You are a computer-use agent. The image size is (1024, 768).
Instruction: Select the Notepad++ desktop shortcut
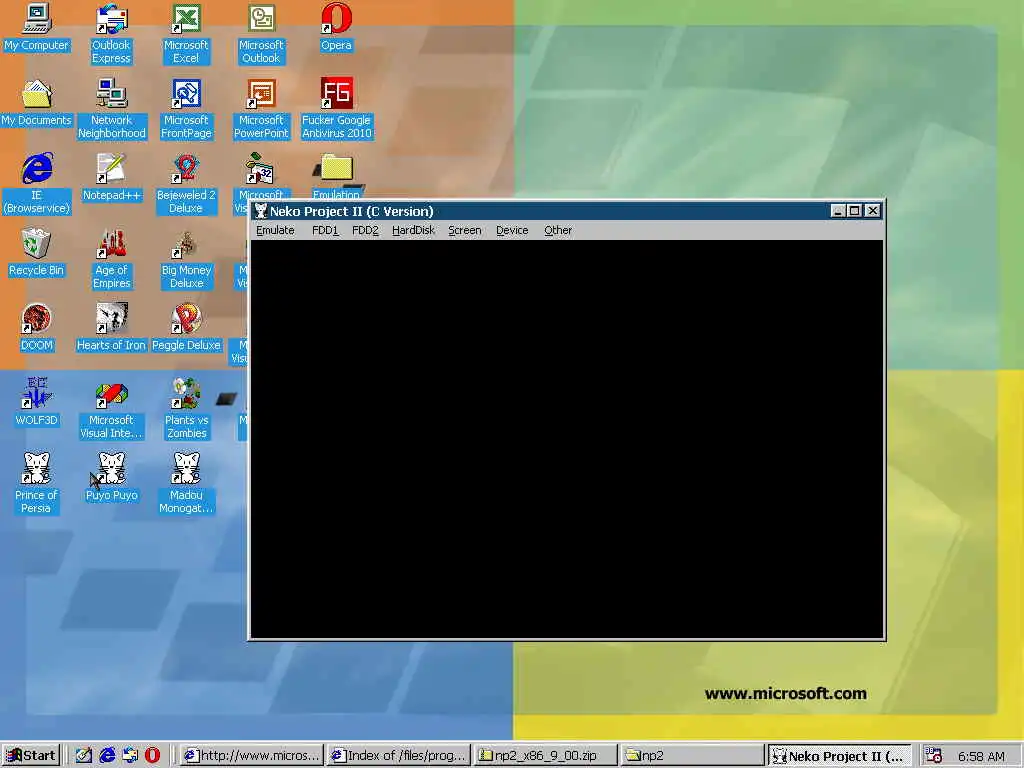[x=112, y=178]
